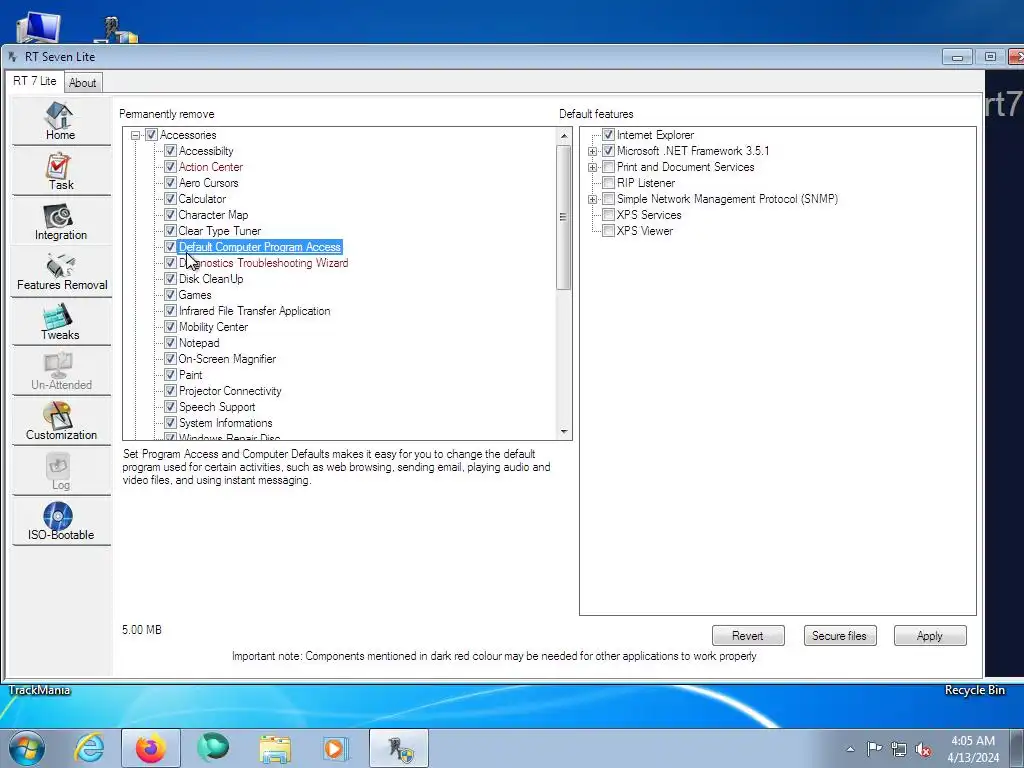The height and width of the screenshot is (768, 1024).
Task: Open network tray icon
Action: tap(899, 749)
